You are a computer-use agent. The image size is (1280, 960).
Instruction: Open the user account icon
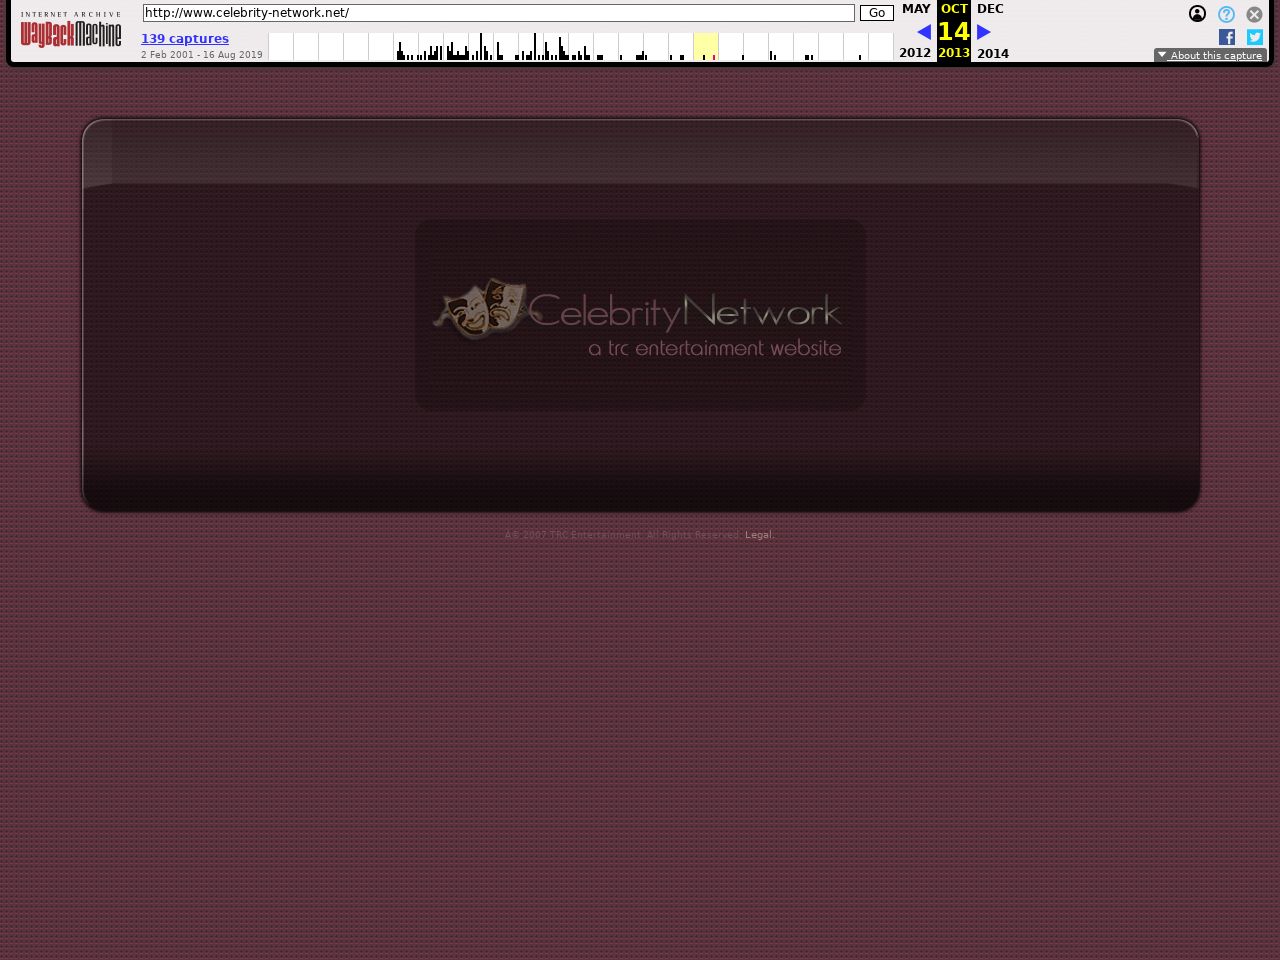(1197, 14)
